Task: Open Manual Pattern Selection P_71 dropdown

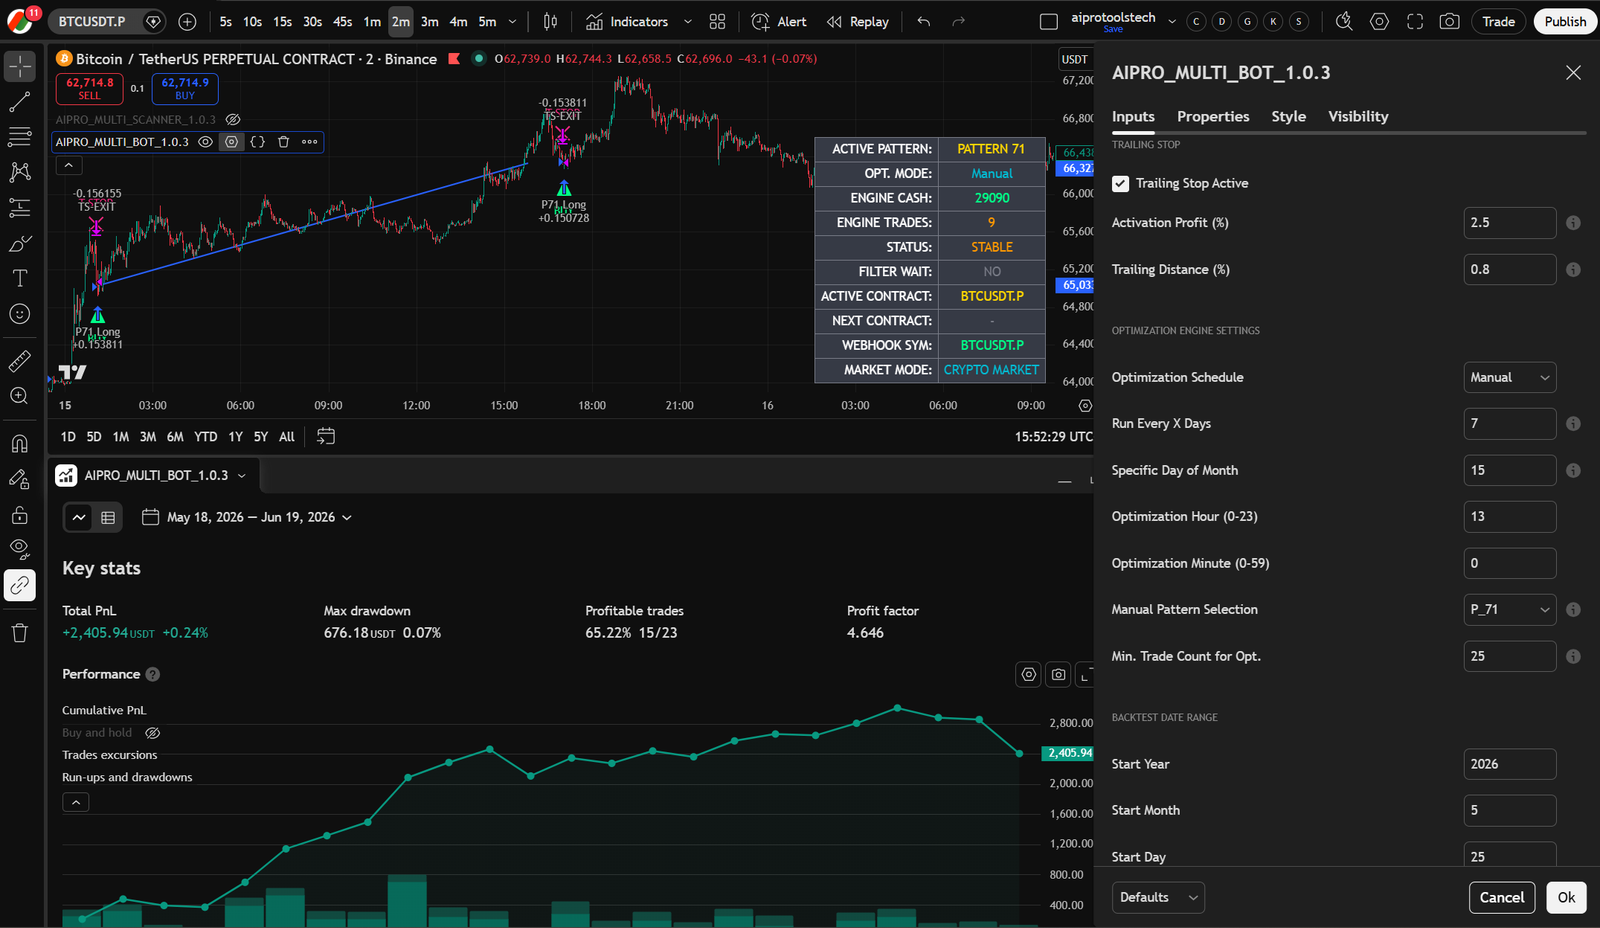Action: (1510, 609)
